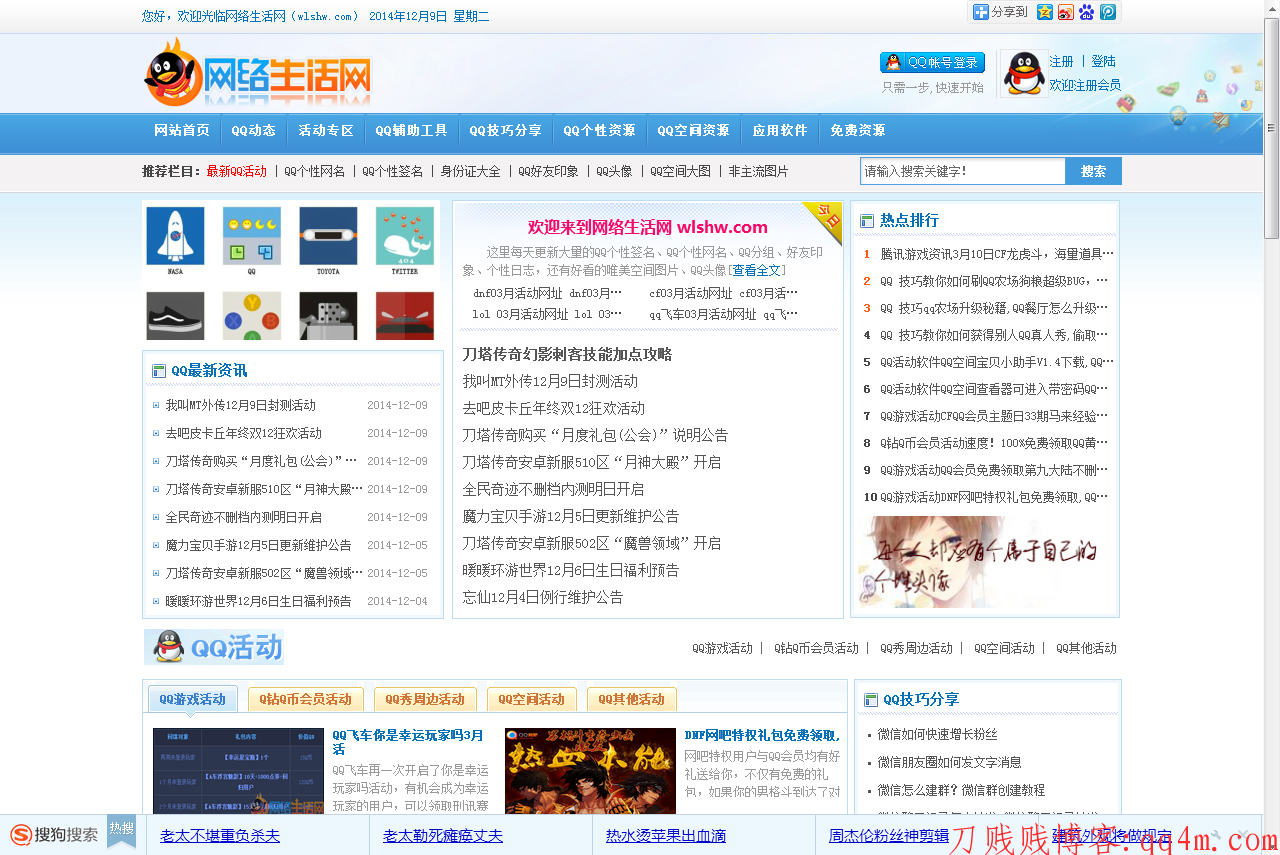This screenshot has width=1280, height=855.
Task: Share to Qzone via the star icon
Action: pyautogui.click(x=1045, y=12)
